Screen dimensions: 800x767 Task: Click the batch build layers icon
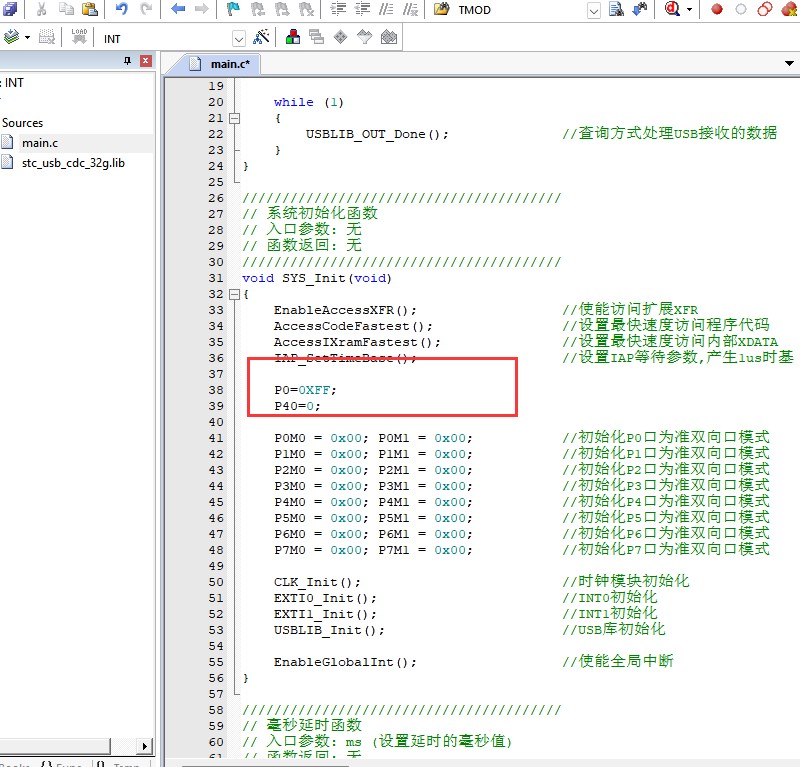(11, 37)
